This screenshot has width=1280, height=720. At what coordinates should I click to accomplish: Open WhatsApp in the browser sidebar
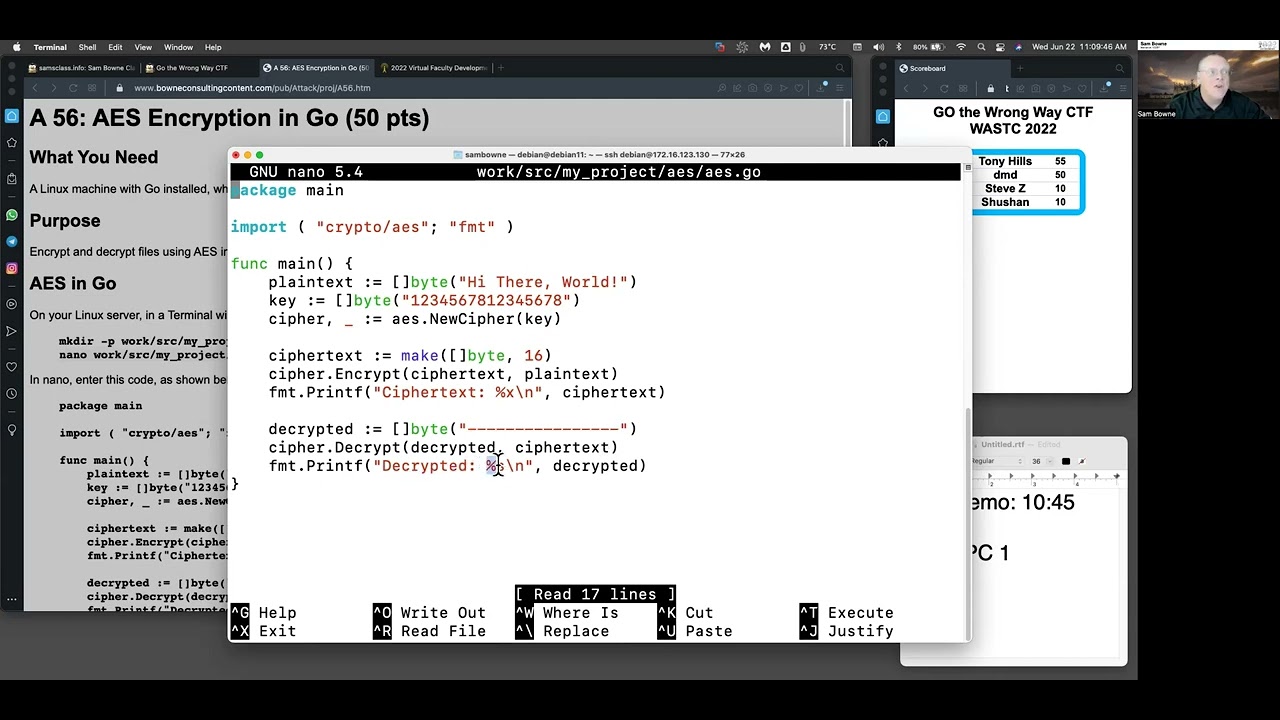pos(12,215)
